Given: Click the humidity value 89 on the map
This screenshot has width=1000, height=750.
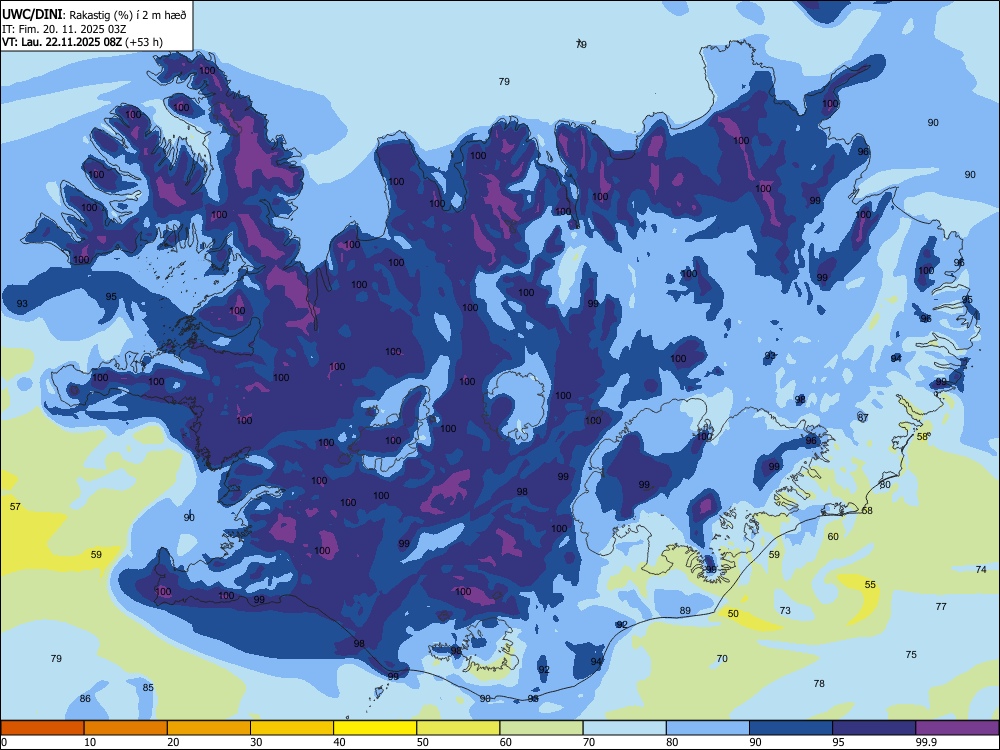Looking at the screenshot, I should [x=685, y=610].
